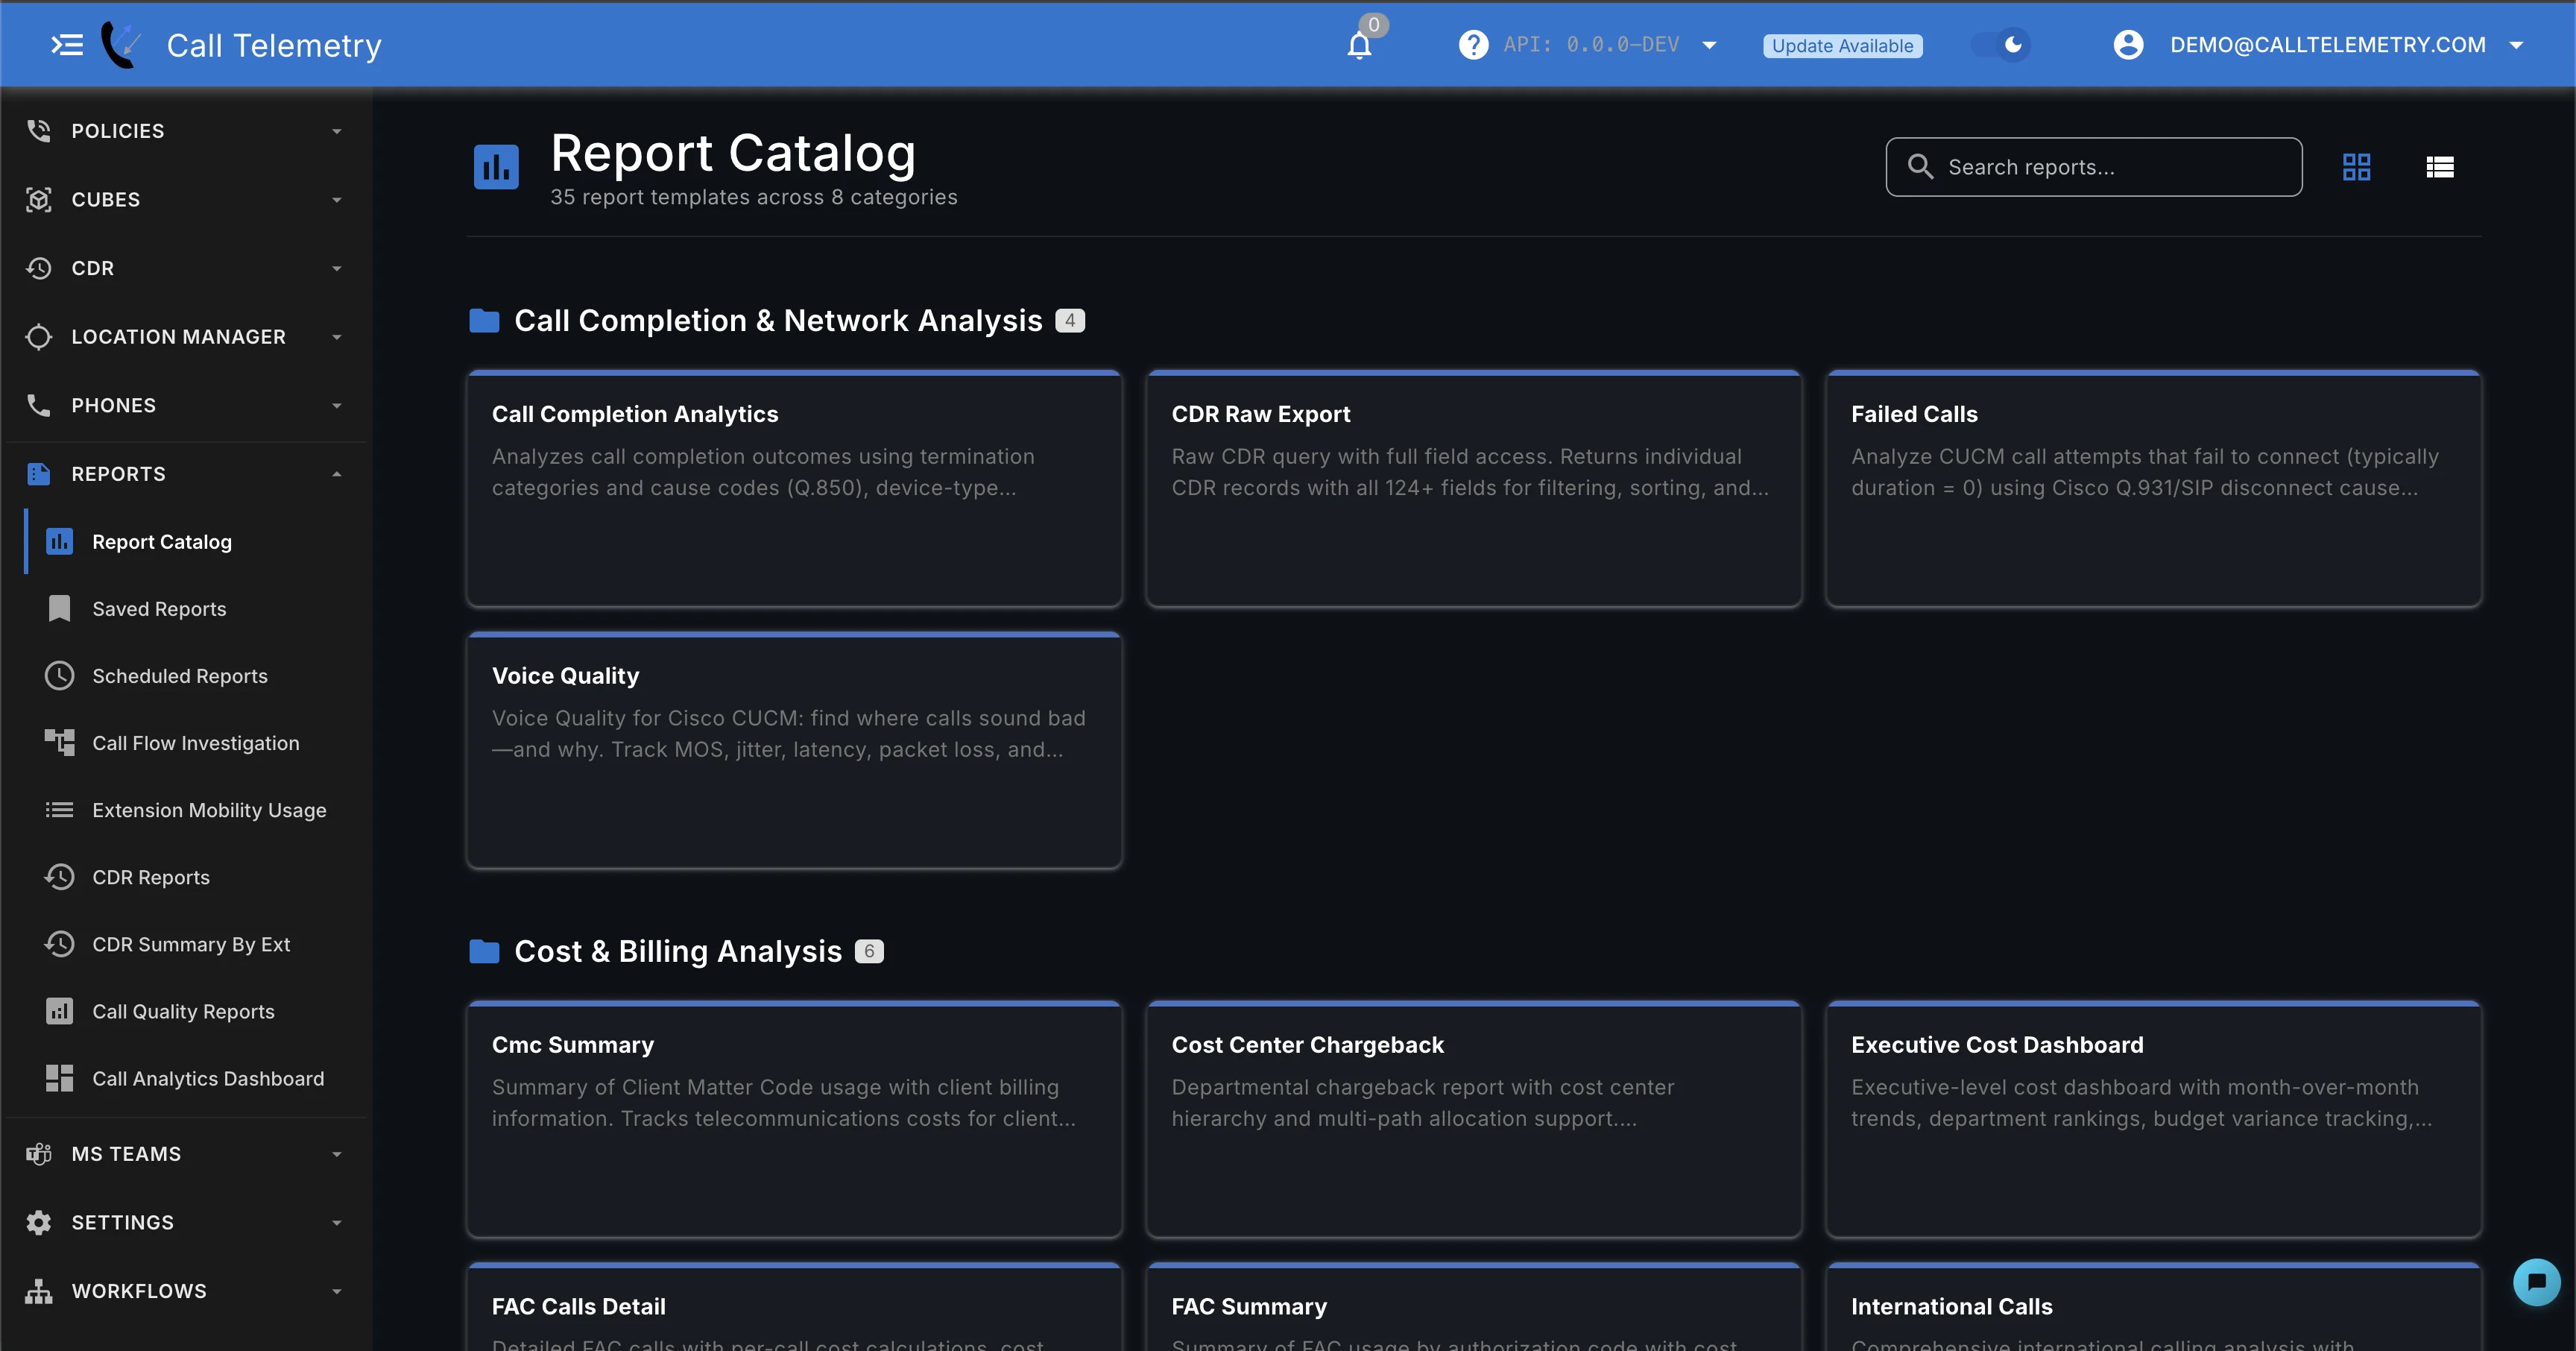Open Call Flow Investigation
2576x1351 pixels.
pos(196,742)
